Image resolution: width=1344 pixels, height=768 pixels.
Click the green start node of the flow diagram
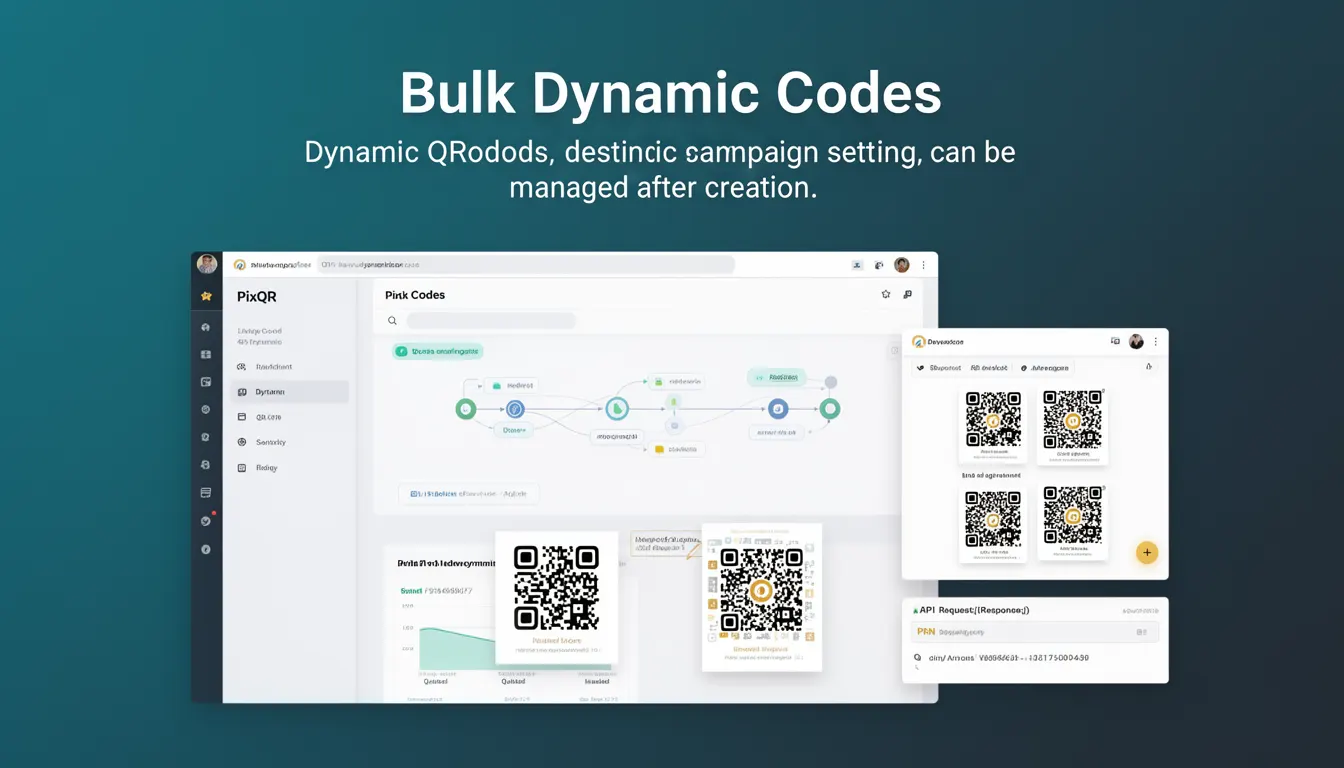(465, 408)
